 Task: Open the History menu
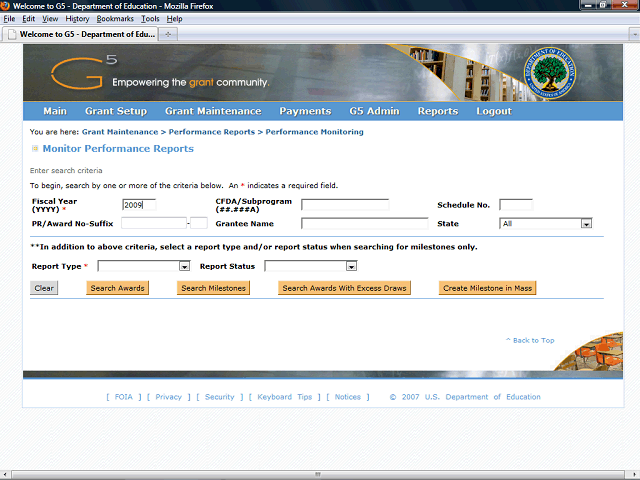coord(77,19)
